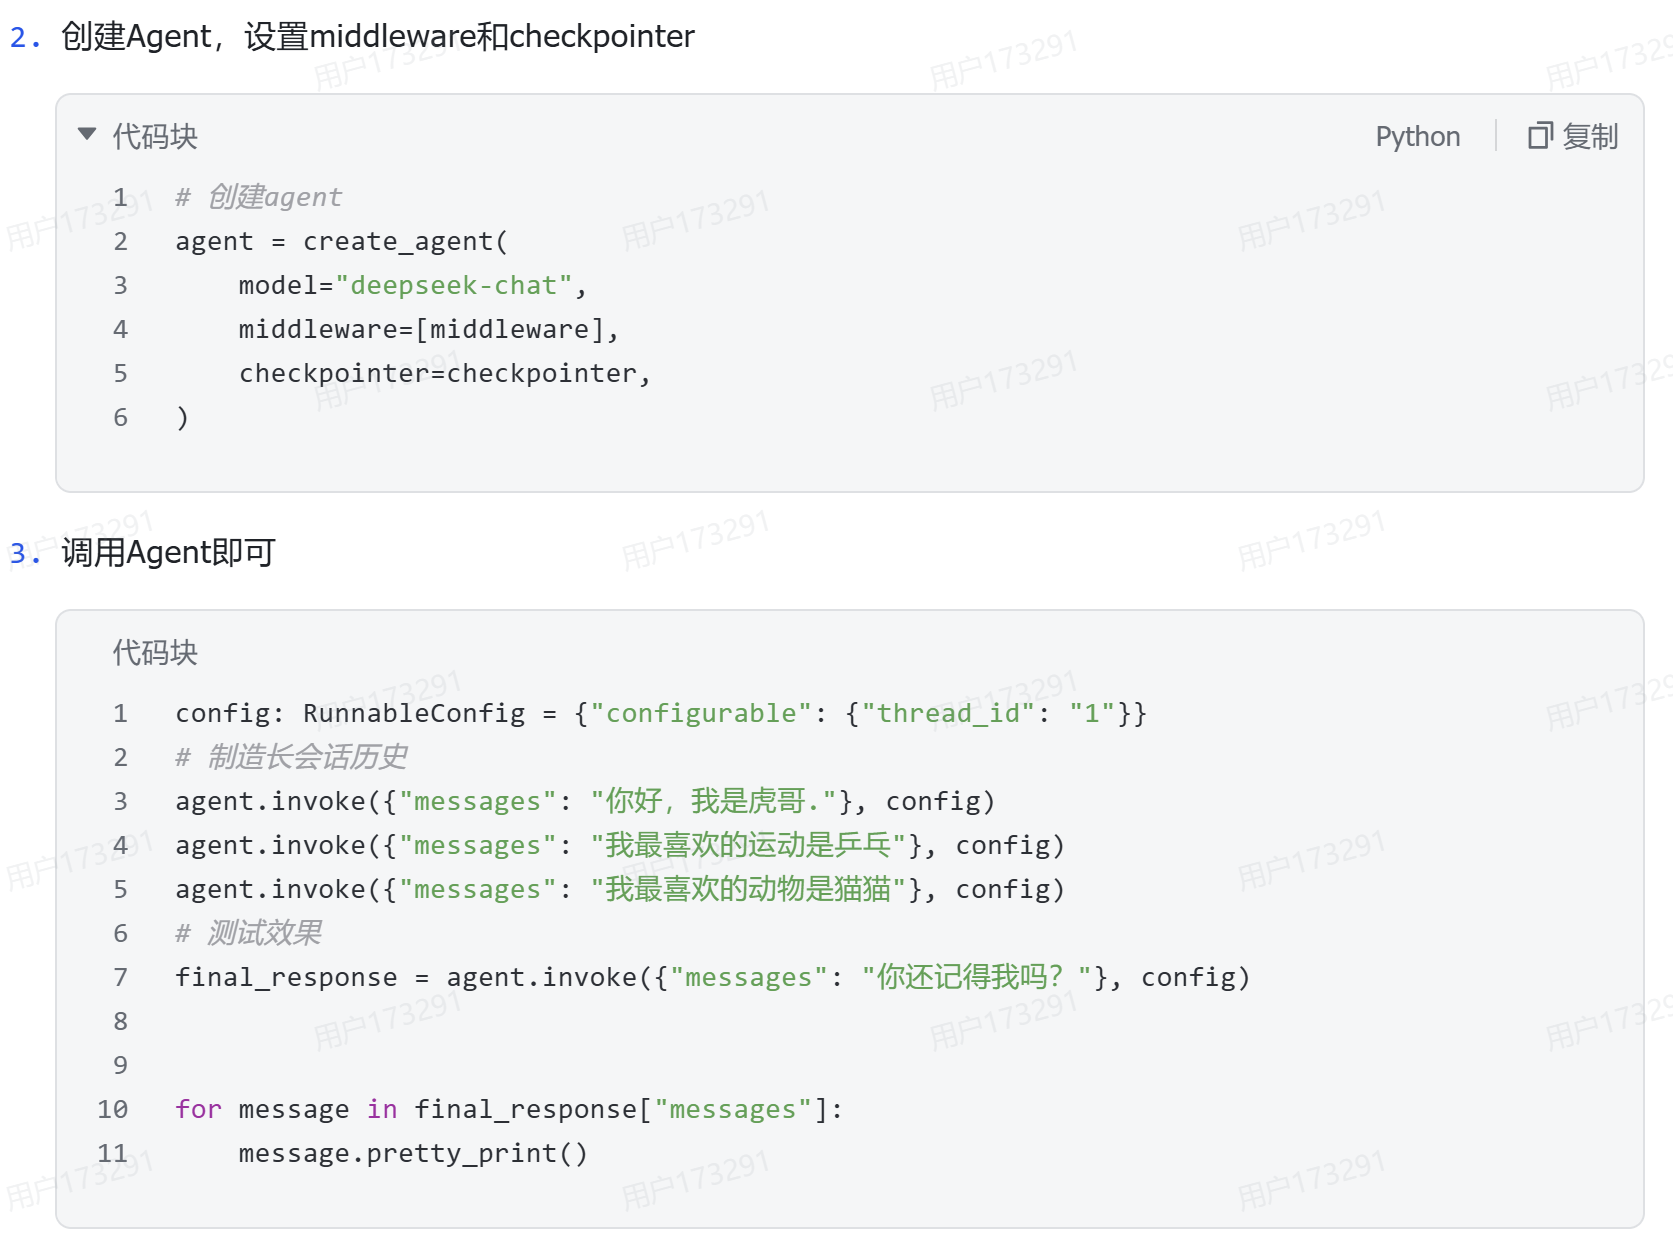Open the Python language selector
This screenshot has width=1673, height=1259.
pos(1417,136)
